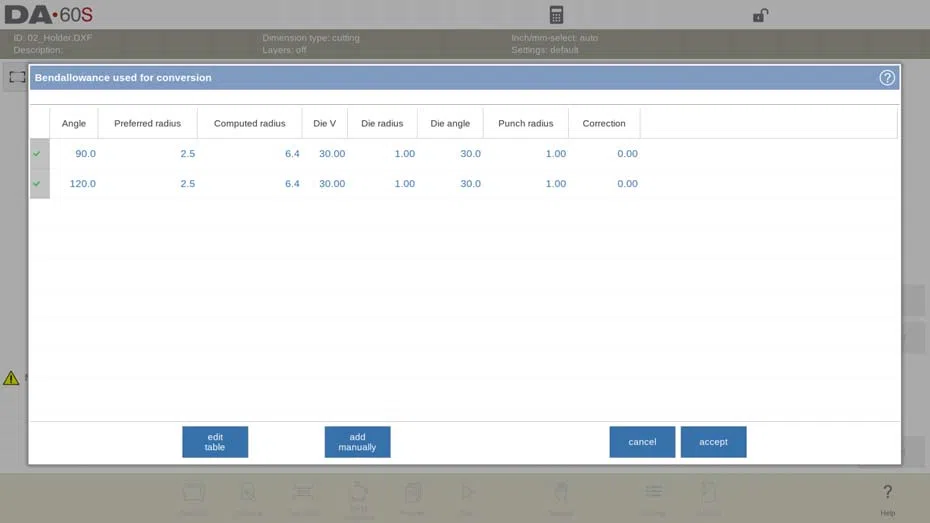
Task: Open the calculator icon in top bar
Action: click(x=556, y=15)
